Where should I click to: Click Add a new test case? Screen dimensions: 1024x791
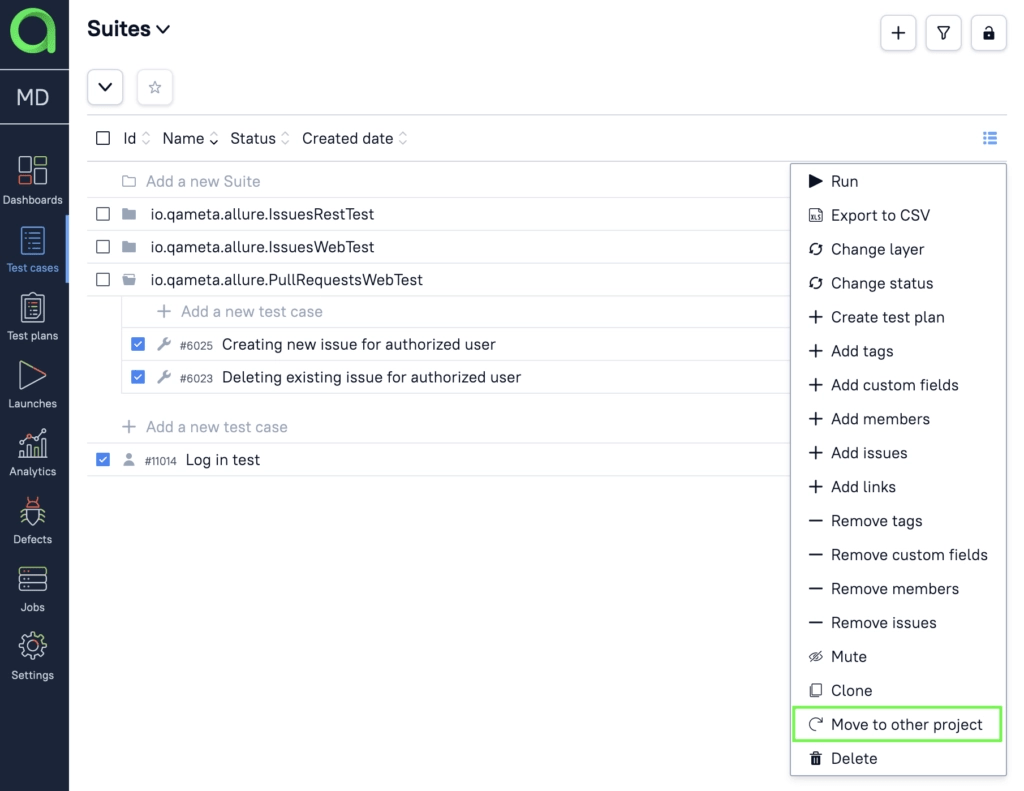coord(250,312)
